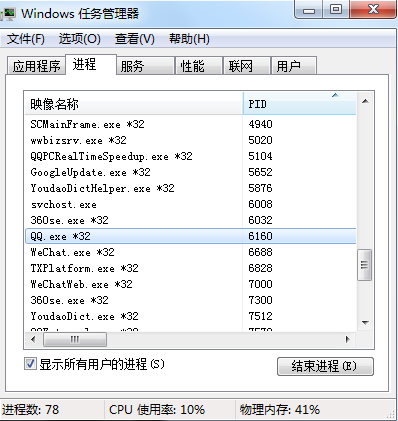Screen dimensions: 398x421
Task: Click PID value 7000
Action: coord(260,284)
